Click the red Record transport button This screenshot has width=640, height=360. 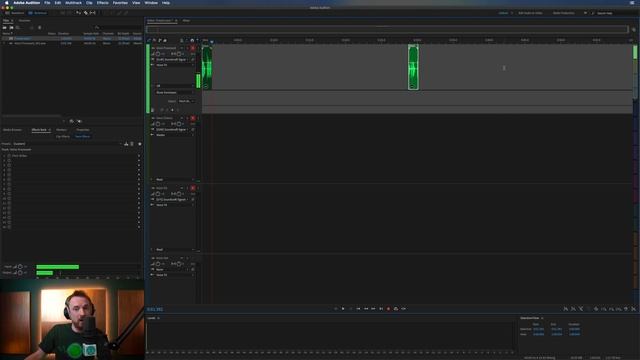(x=389, y=309)
